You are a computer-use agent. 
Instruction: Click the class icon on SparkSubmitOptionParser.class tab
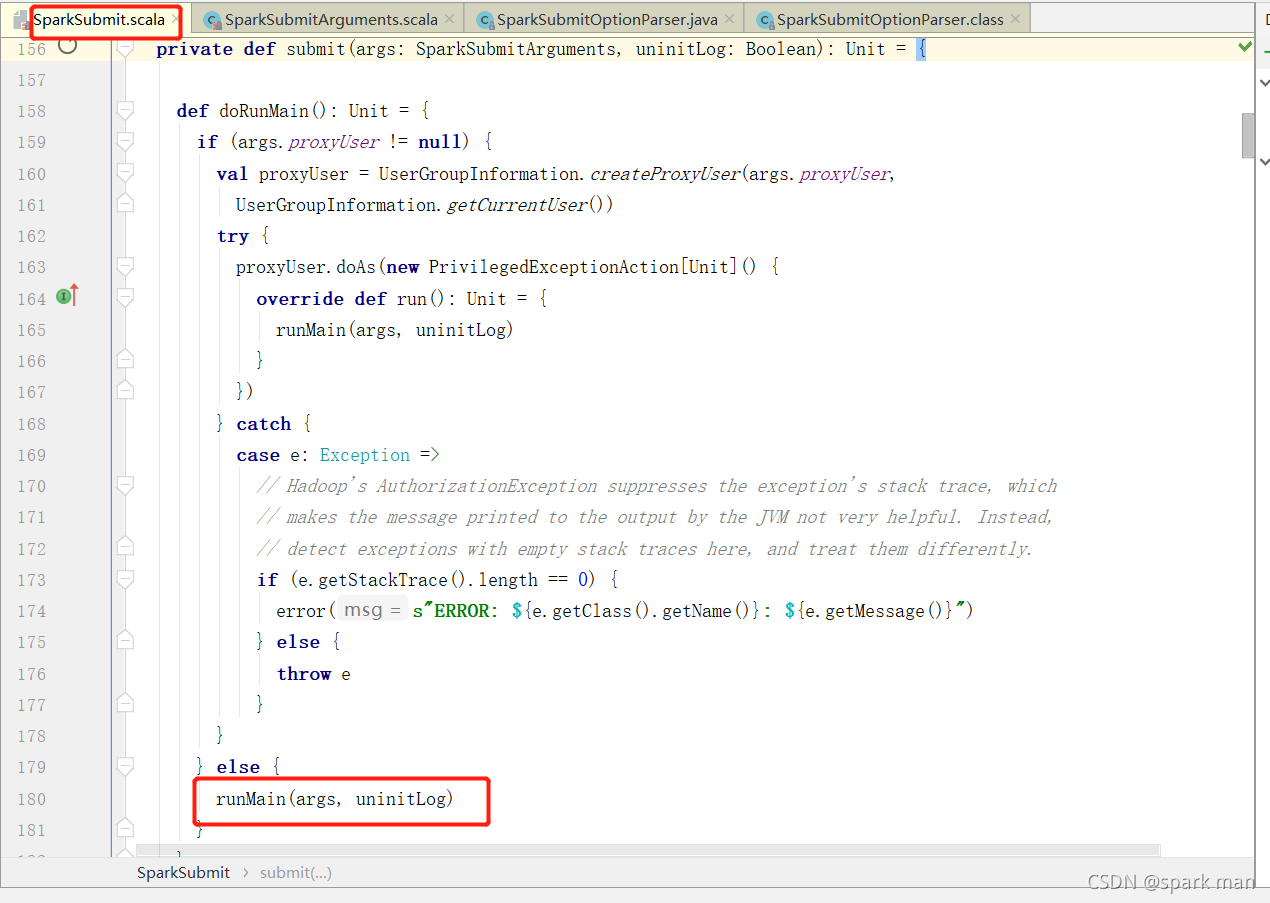[x=765, y=20]
